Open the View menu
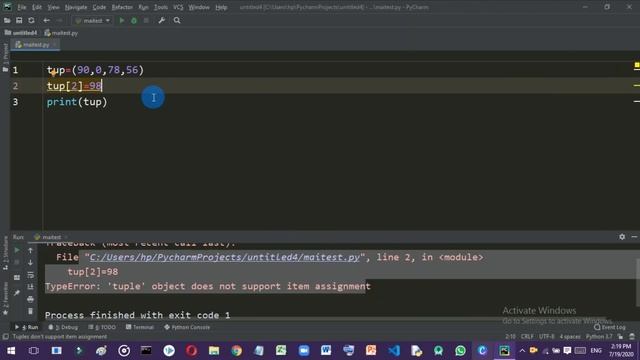640x360 pixels. point(53,7)
